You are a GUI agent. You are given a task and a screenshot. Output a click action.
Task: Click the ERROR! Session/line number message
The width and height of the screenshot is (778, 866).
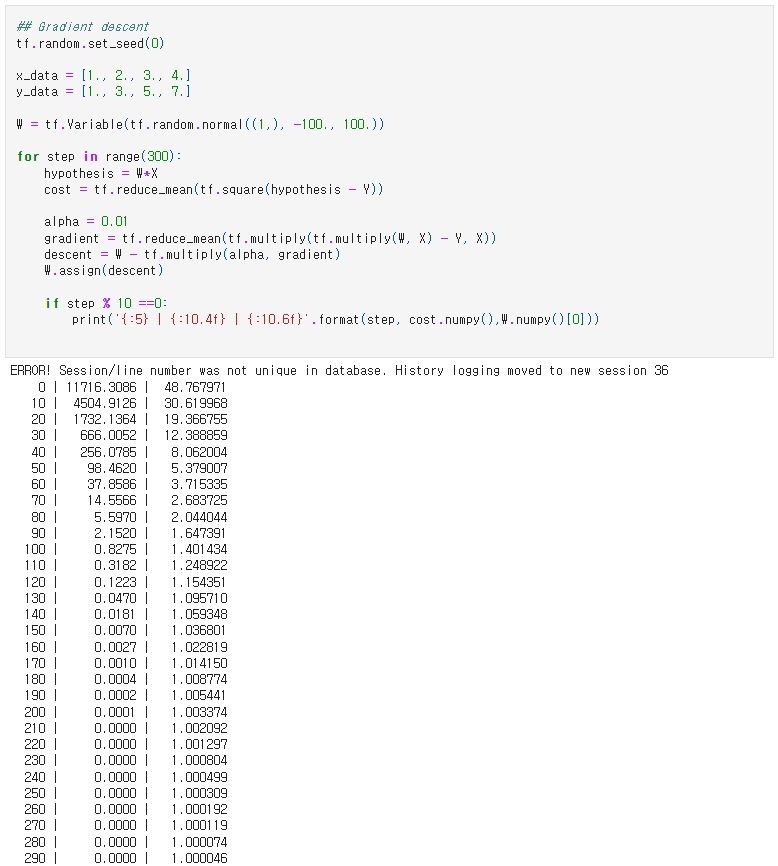tap(339, 370)
